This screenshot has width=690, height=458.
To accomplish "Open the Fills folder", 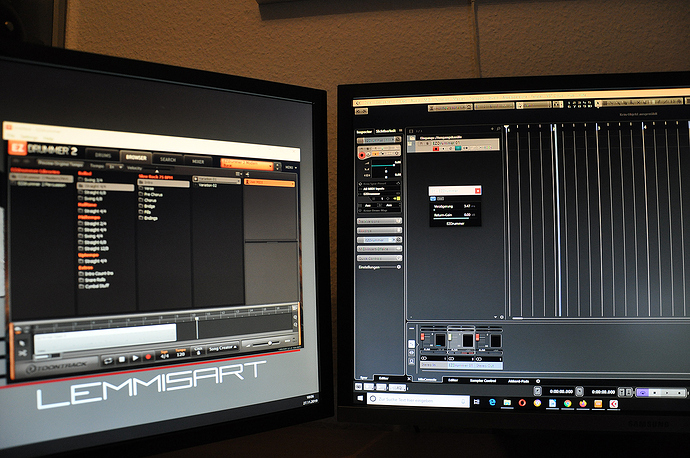I will [x=145, y=212].
